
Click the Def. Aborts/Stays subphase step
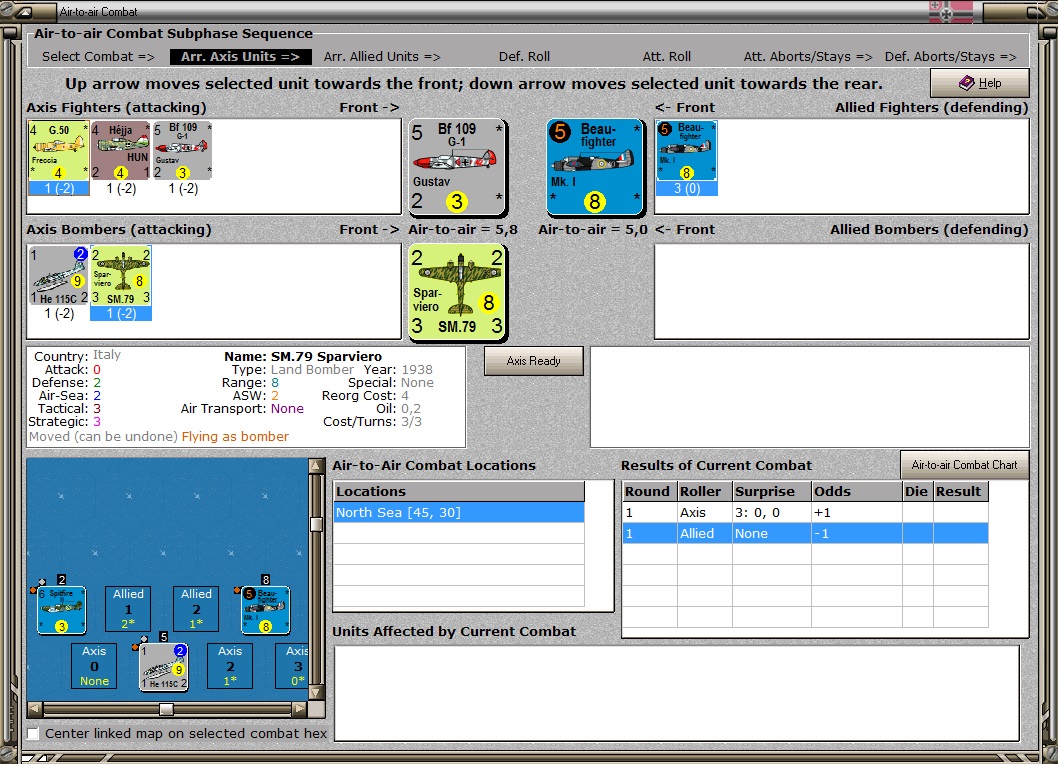[950, 57]
